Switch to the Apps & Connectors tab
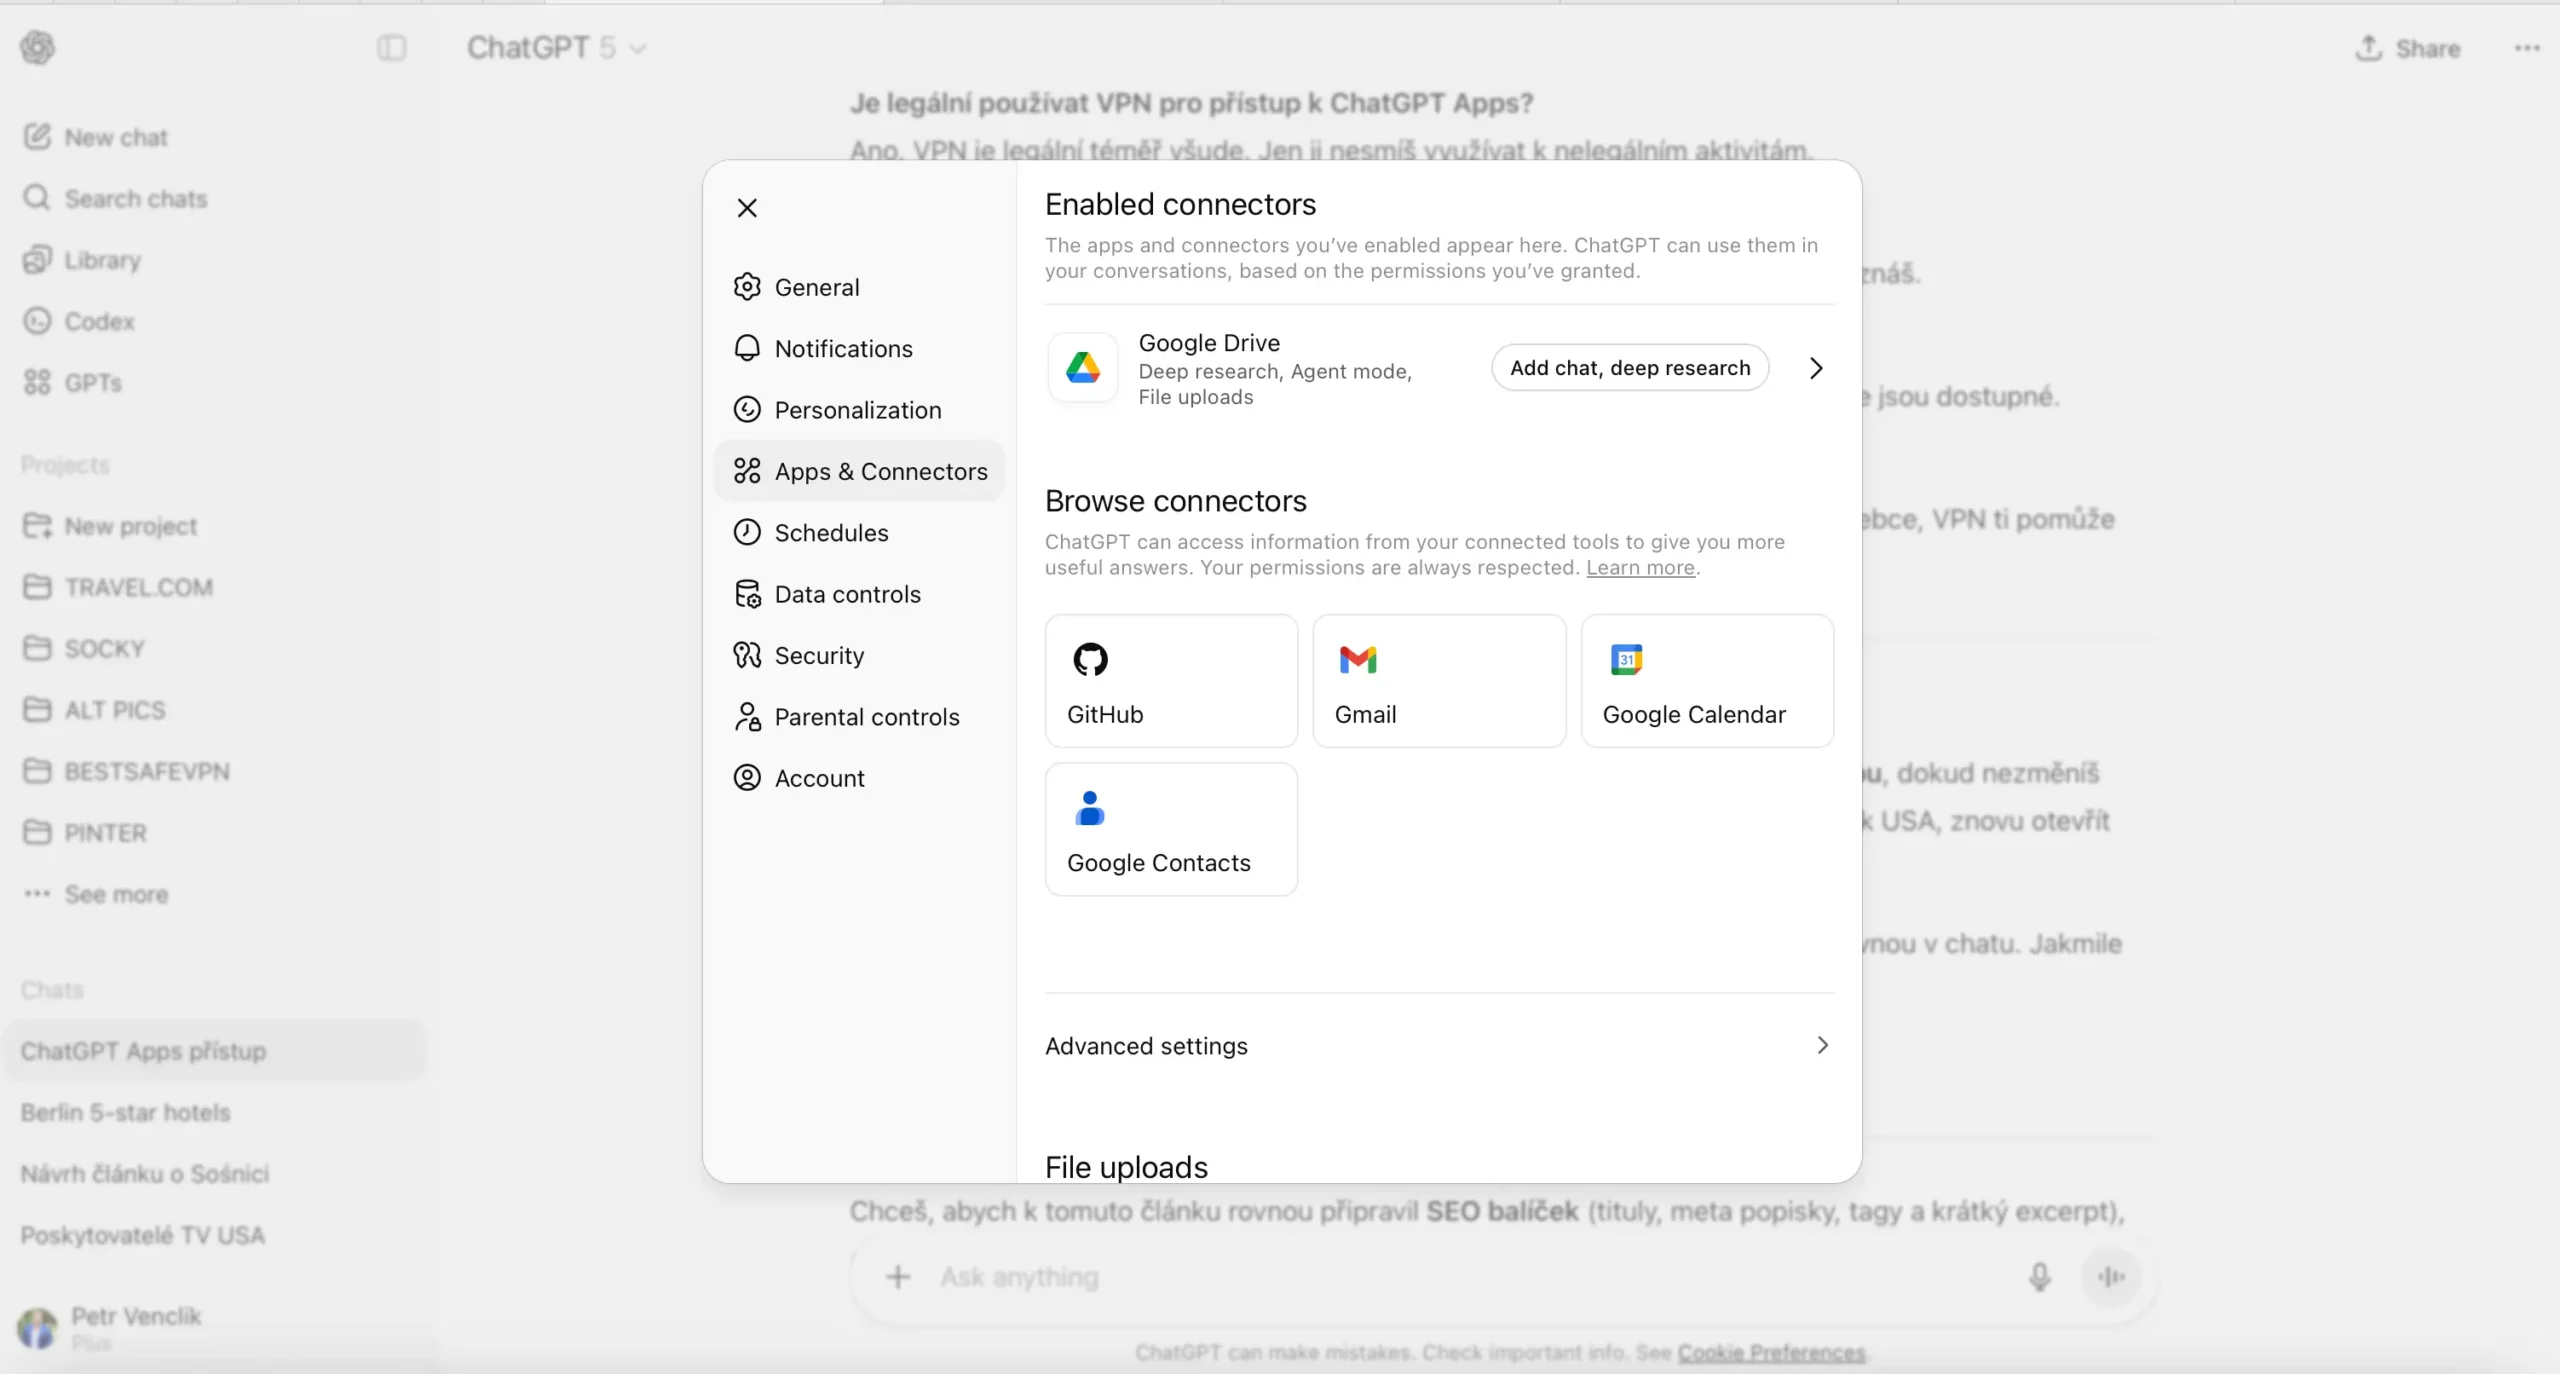This screenshot has width=2560, height=1374. (x=880, y=471)
